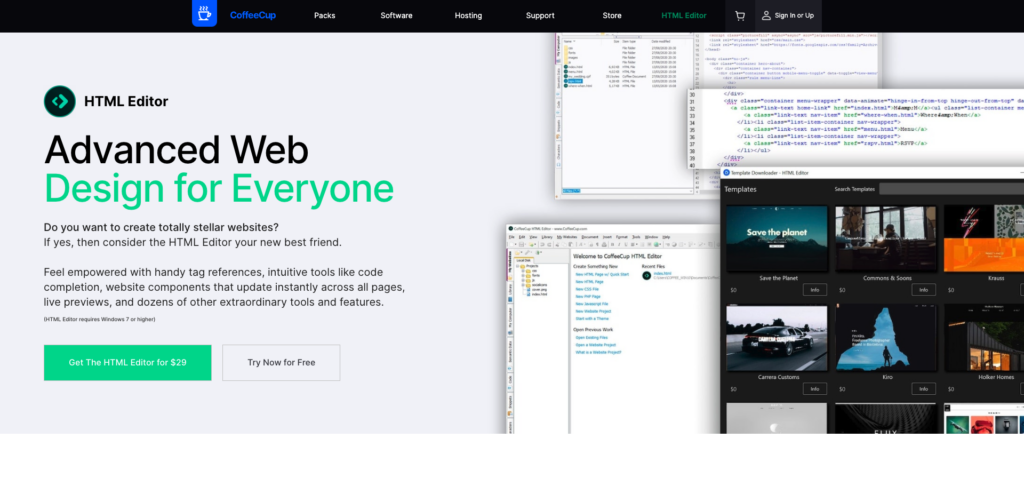Select the Kiro template thumbnail
Image resolution: width=1024 pixels, height=502 pixels.
(885, 337)
